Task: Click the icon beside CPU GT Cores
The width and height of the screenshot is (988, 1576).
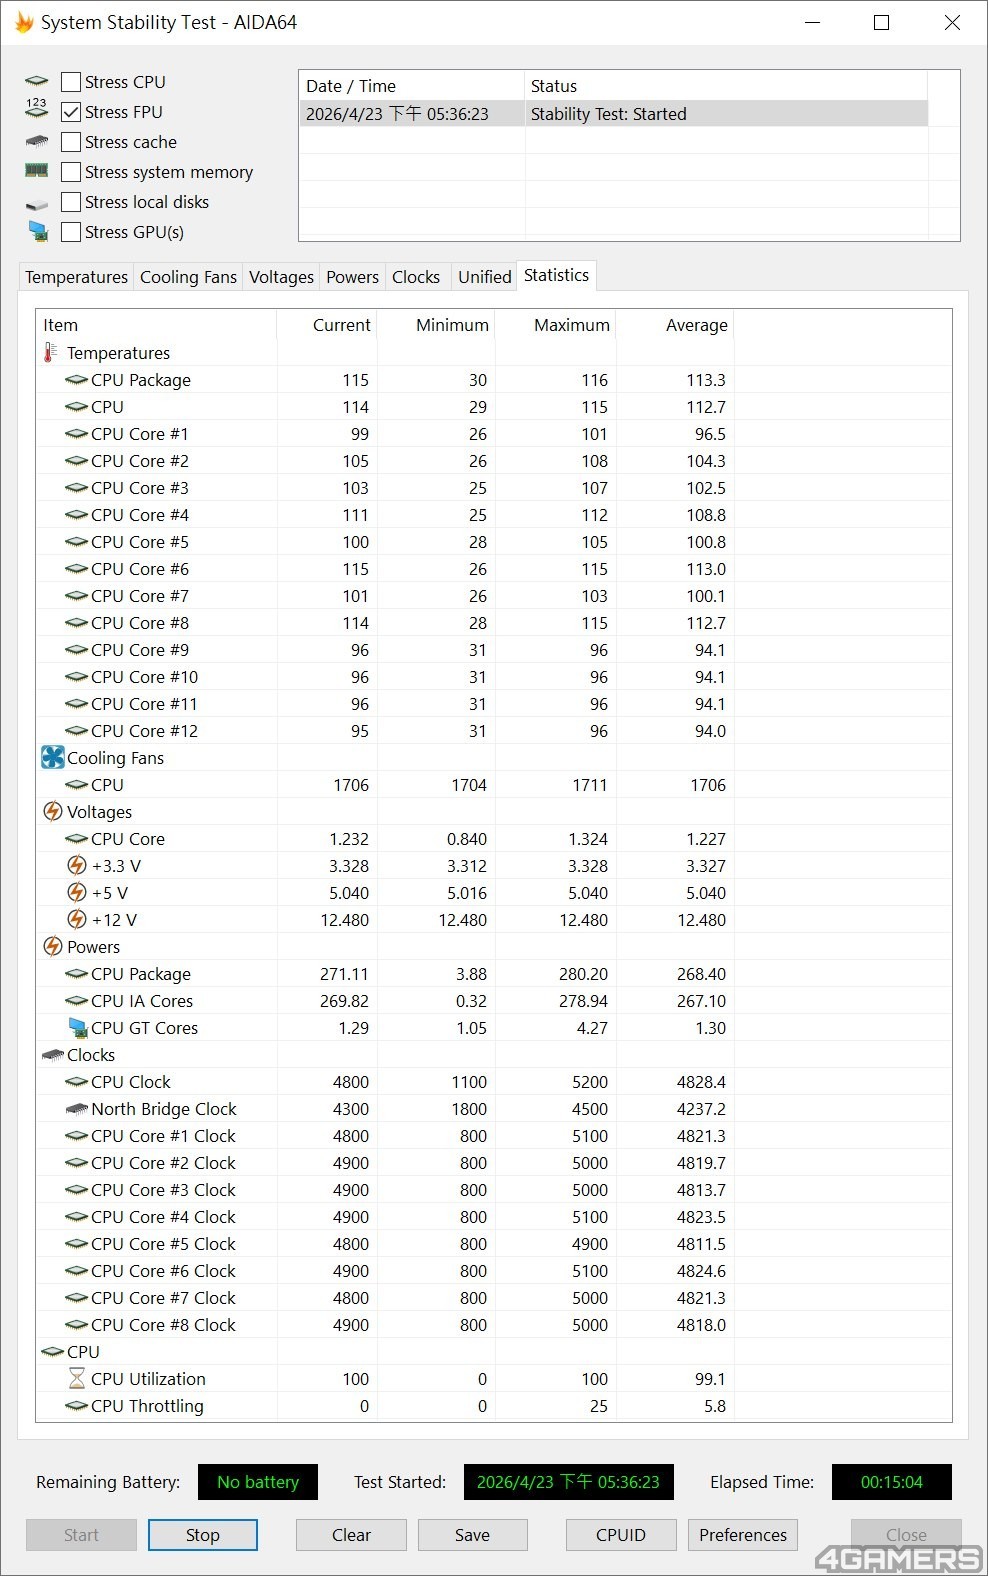Action: (x=77, y=1027)
